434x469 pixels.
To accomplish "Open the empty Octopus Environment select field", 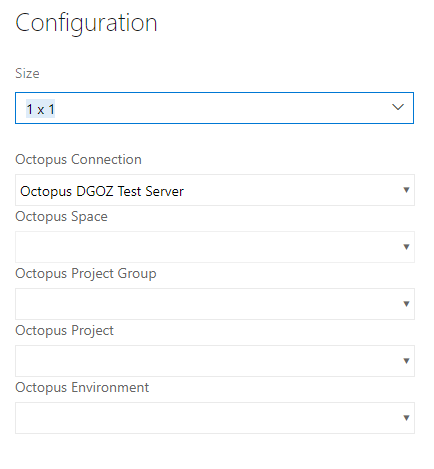I will (215, 418).
